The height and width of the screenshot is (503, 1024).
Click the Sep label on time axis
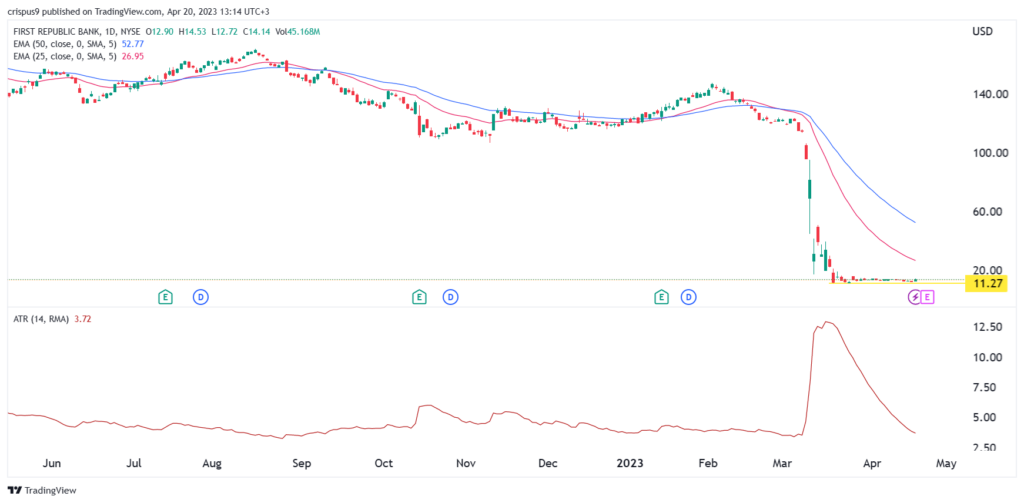point(301,463)
